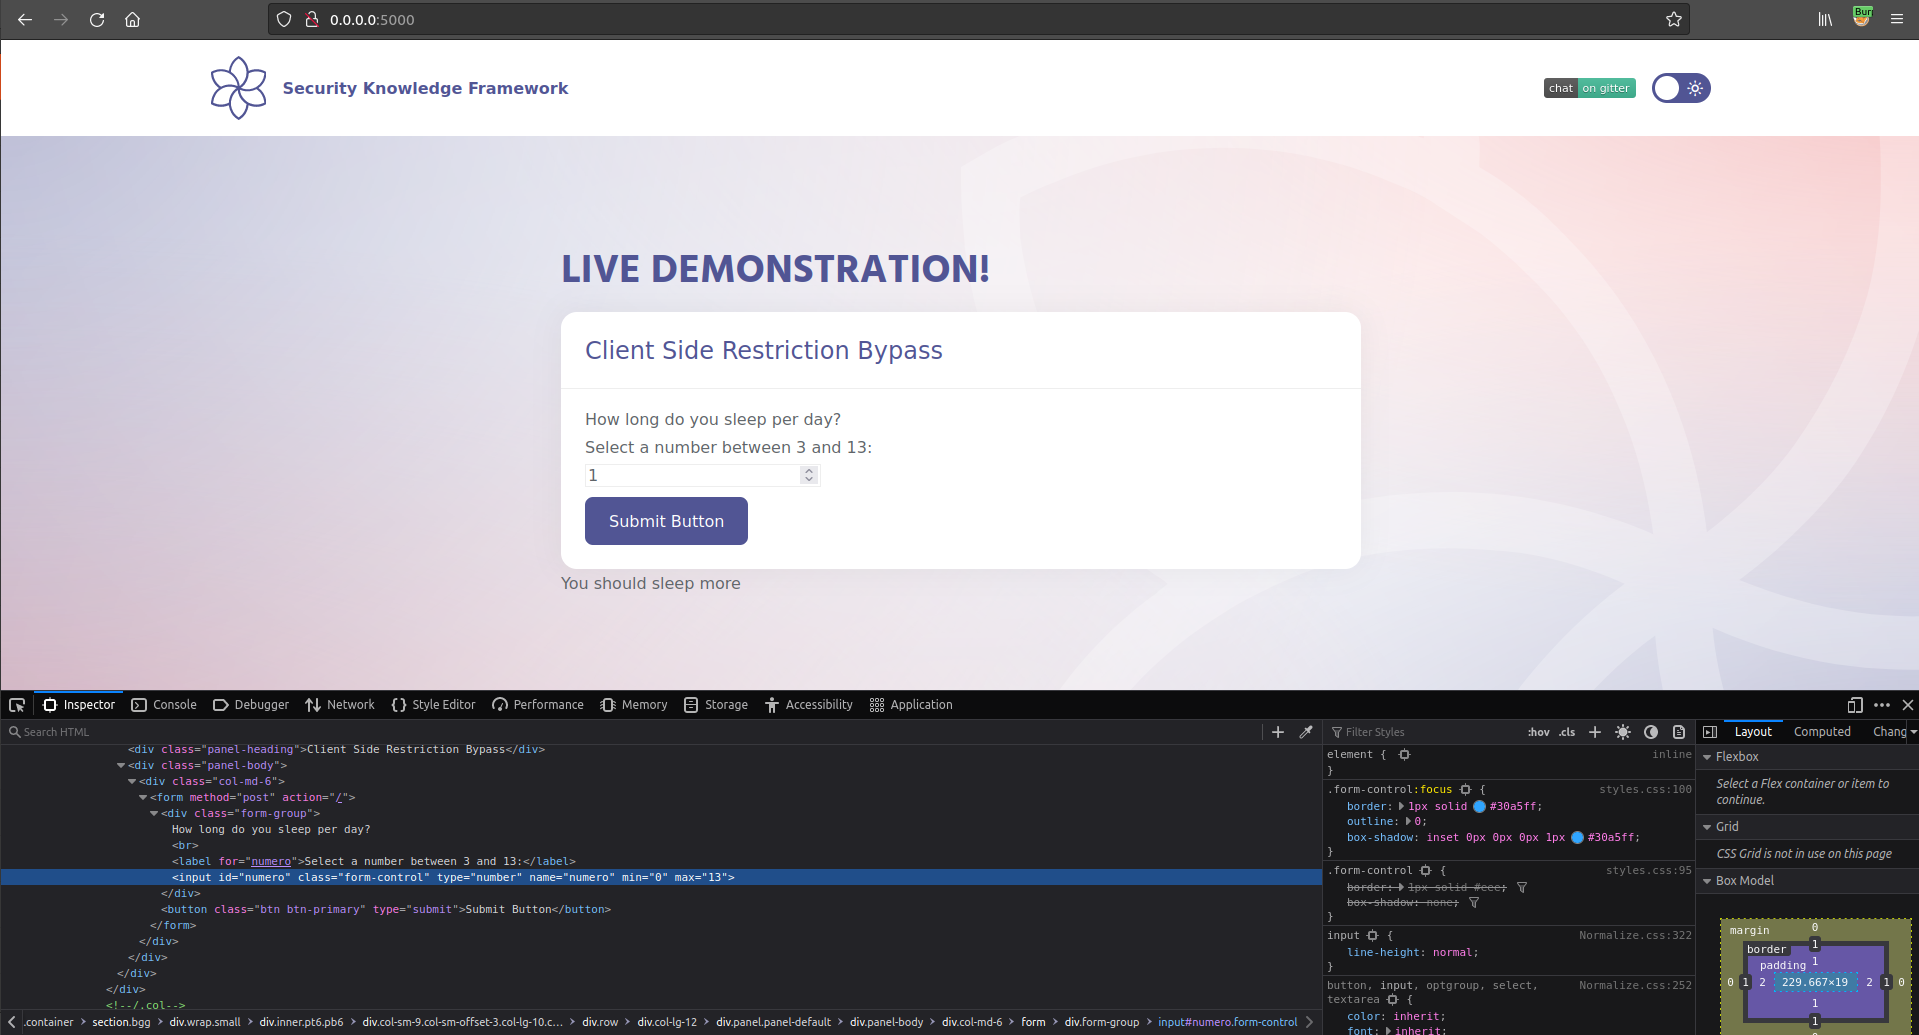Click filter icon next to struck-through border
Image resolution: width=1919 pixels, height=1035 pixels.
tap(1522, 887)
